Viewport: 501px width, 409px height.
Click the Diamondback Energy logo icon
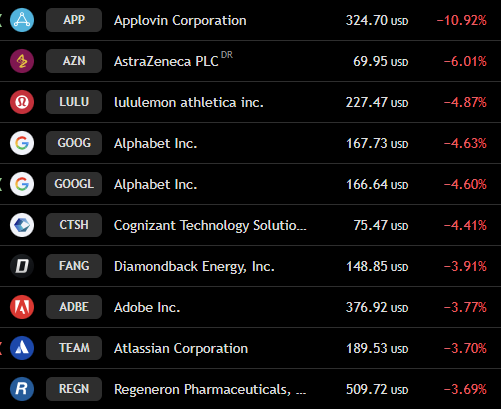(x=22, y=266)
